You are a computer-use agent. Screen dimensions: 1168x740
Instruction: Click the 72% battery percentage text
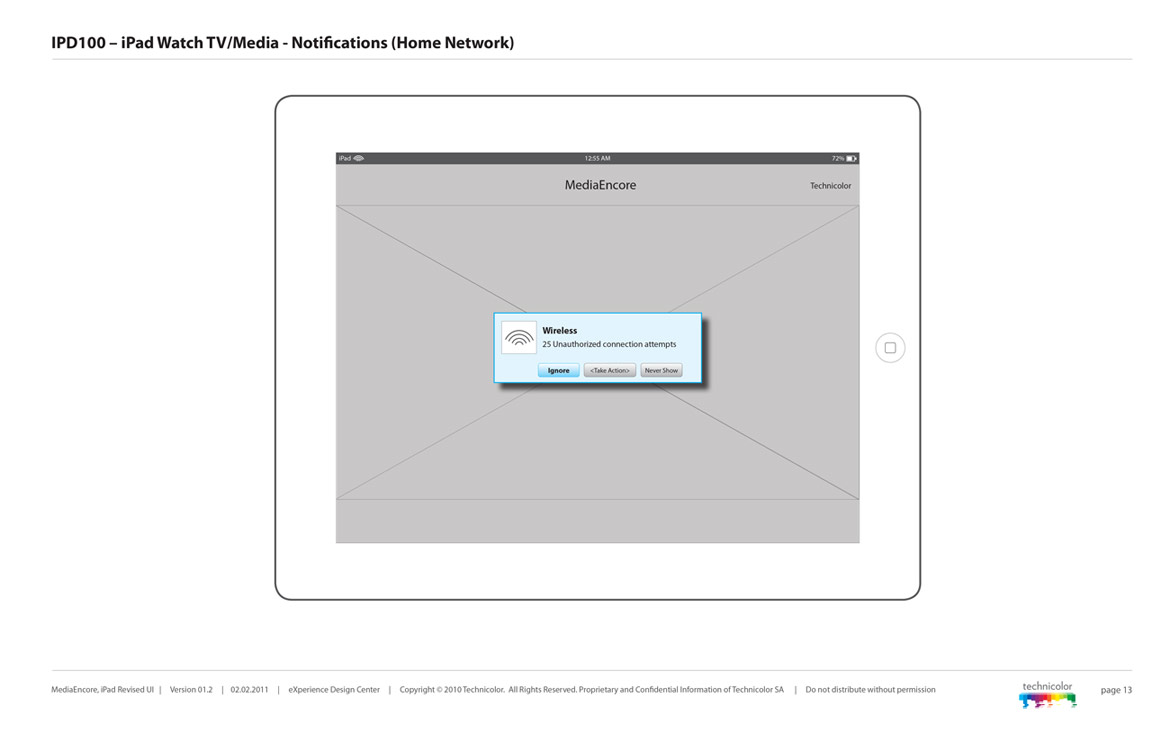[838, 159]
